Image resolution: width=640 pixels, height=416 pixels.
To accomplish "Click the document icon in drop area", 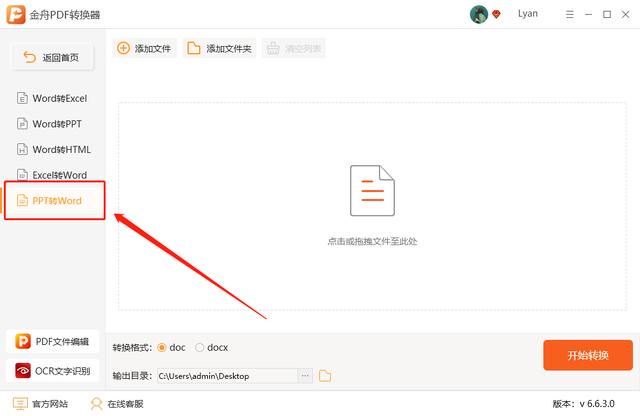I will click(372, 191).
